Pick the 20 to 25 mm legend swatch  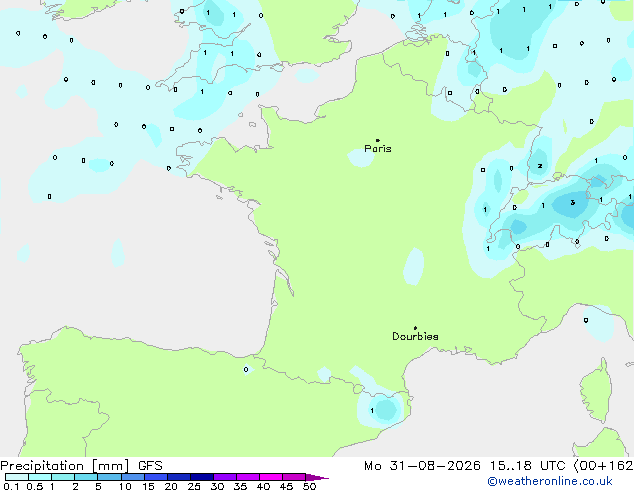click(x=179, y=477)
